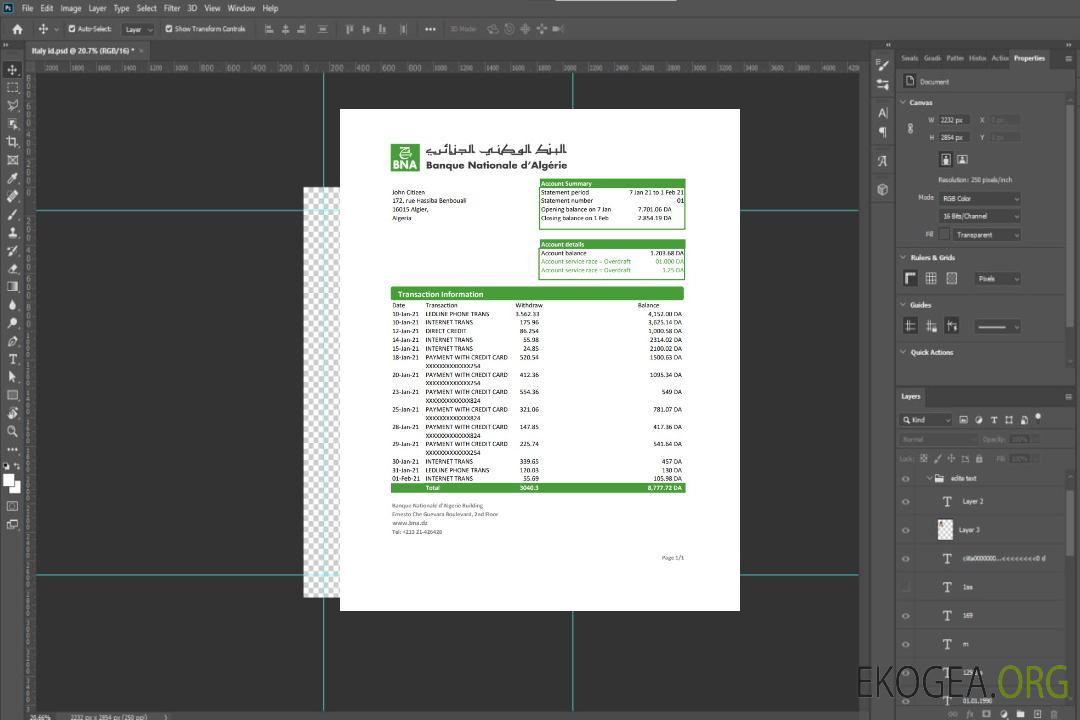Click the foreground color swatch
Image resolution: width=1080 pixels, height=720 pixels.
tap(8, 480)
